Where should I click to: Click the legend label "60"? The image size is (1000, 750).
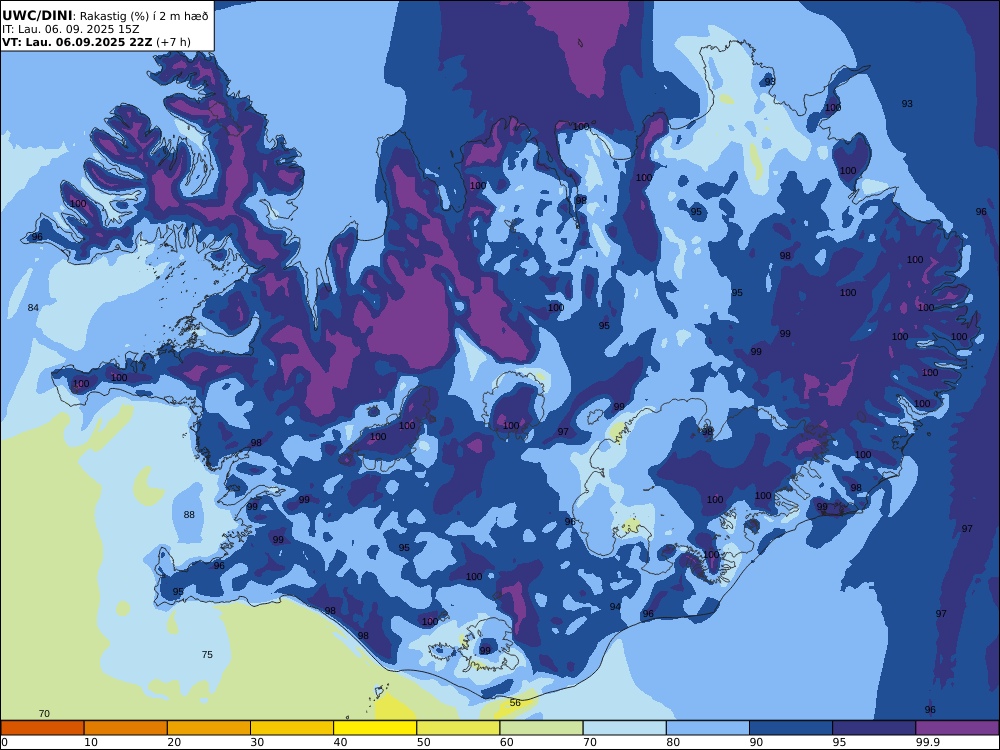click(x=507, y=742)
